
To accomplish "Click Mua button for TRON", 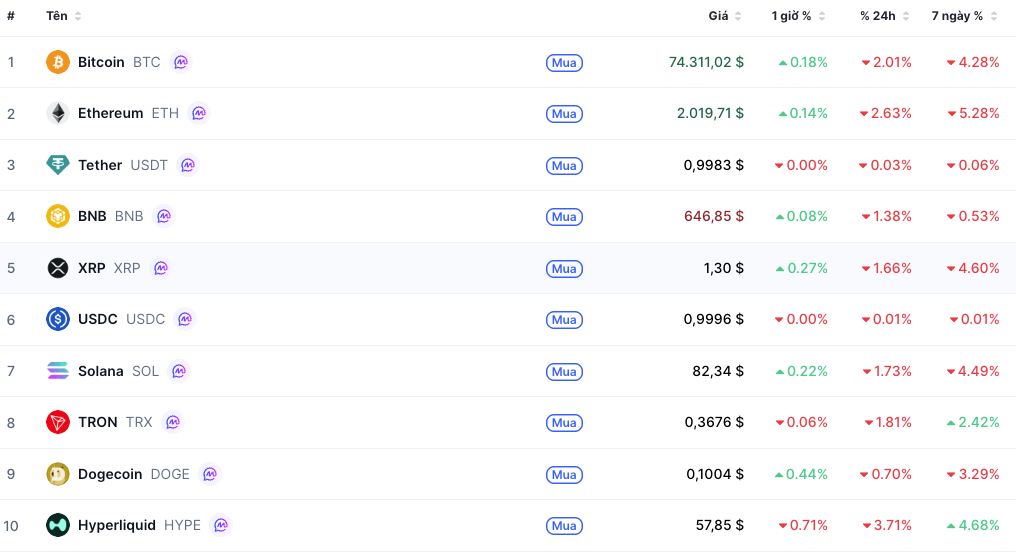I will point(564,423).
